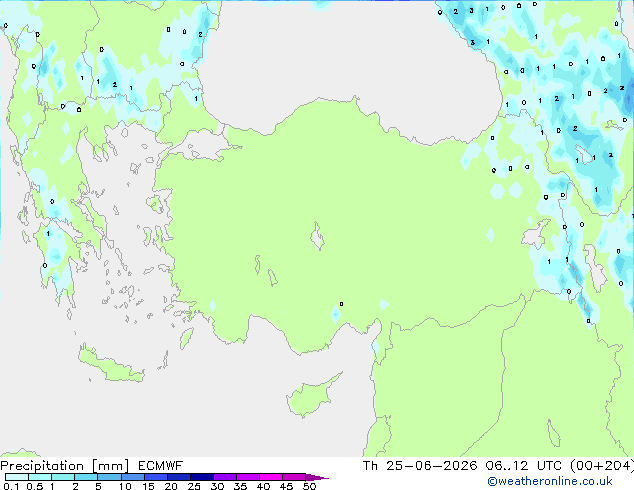Click the legend label "50"
This screenshot has height=490, width=634.
309,486
